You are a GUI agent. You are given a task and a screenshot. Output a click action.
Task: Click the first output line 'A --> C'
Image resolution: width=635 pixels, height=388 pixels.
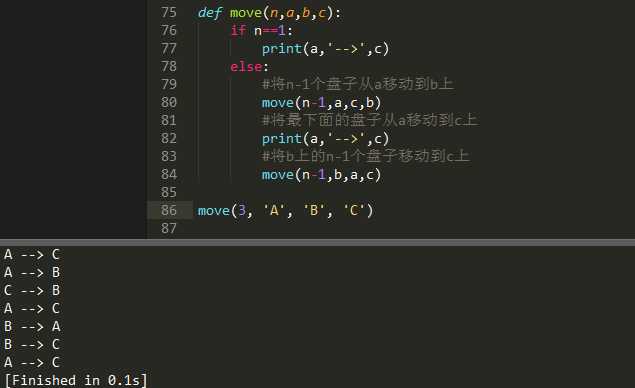coord(32,255)
